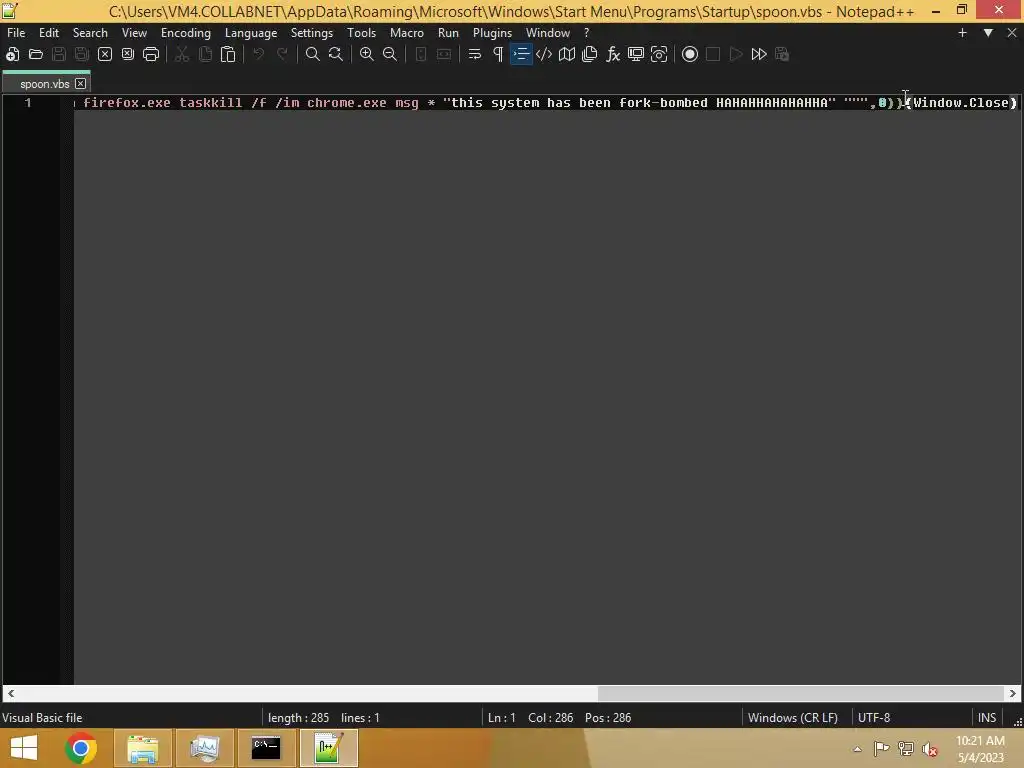The height and width of the screenshot is (768, 1024).
Task: Click the Copy toolbar icon
Action: (205, 54)
